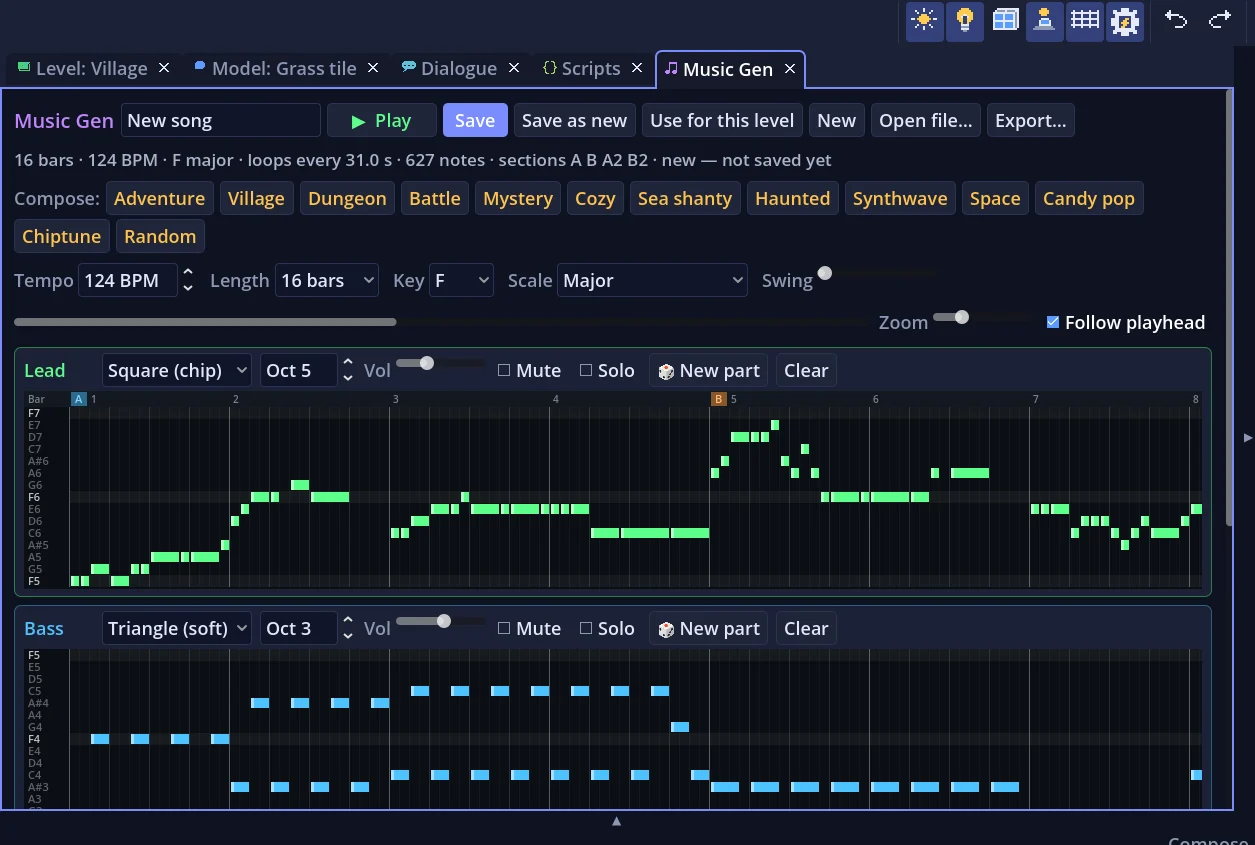Image resolution: width=1255 pixels, height=845 pixels.
Task: Compose a Haunted style song
Action: point(793,198)
